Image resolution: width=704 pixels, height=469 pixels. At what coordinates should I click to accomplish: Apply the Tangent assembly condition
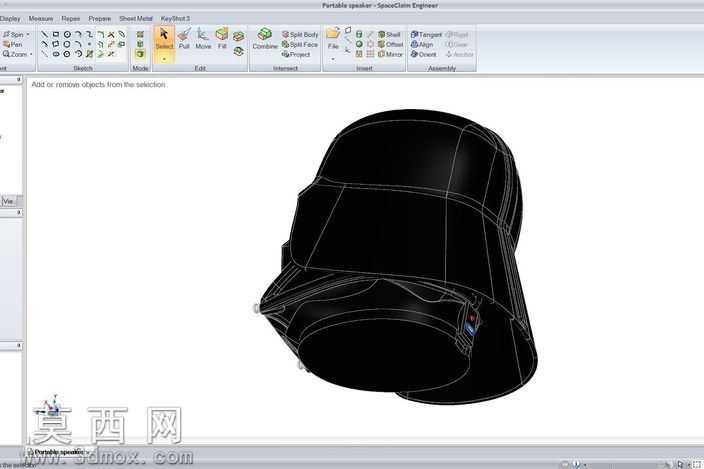(x=427, y=34)
